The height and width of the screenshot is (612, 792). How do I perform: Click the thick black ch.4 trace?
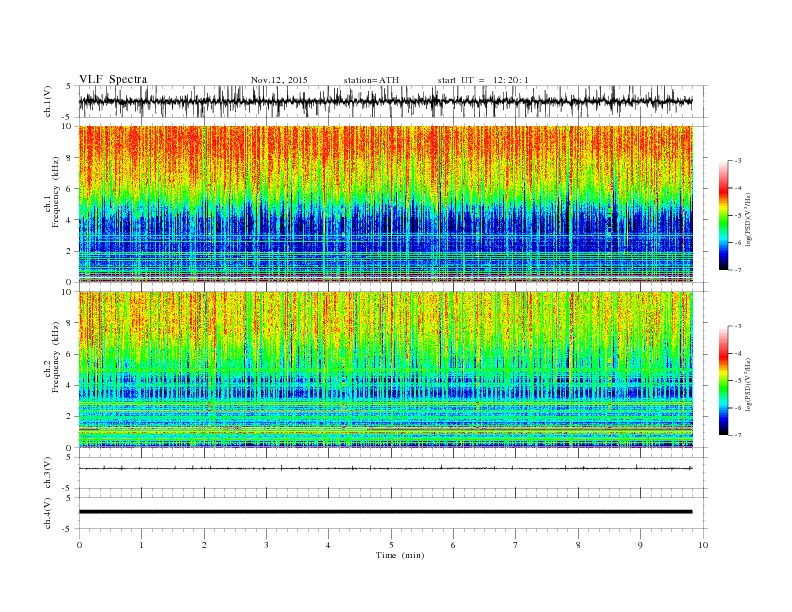[385, 512]
